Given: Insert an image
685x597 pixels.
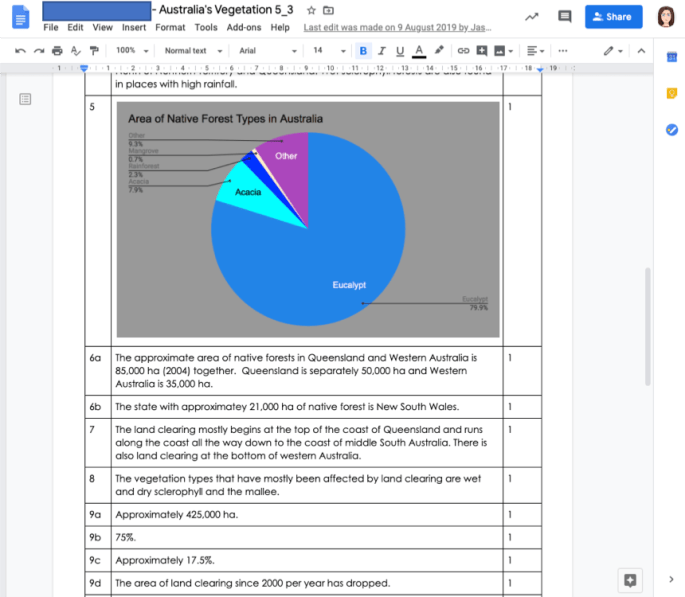Looking at the screenshot, I should tap(499, 51).
